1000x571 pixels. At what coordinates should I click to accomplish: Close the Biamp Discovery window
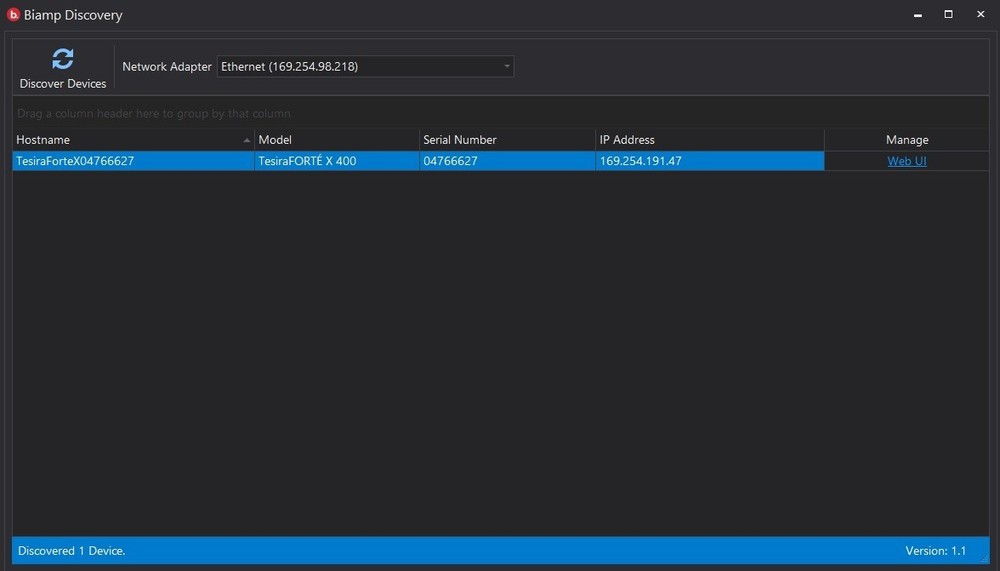click(980, 14)
